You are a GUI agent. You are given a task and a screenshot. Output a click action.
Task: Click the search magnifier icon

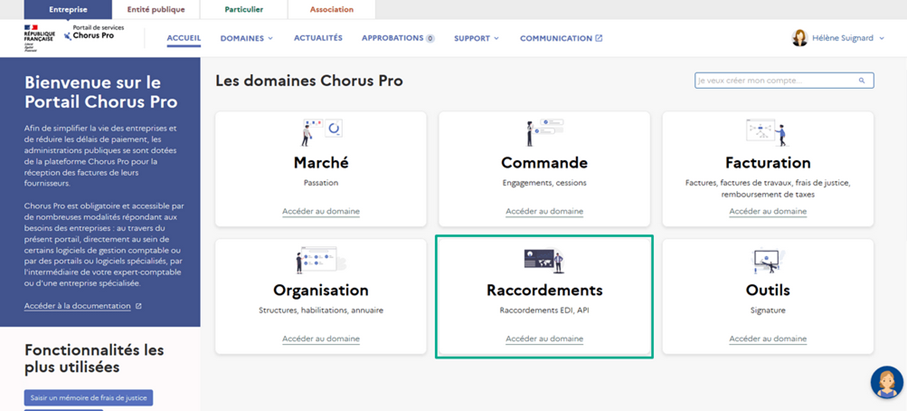[862, 80]
